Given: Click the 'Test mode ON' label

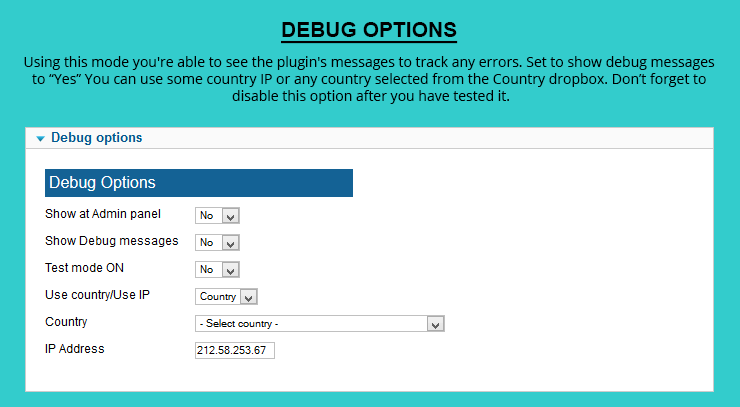Looking at the screenshot, I should click(x=84, y=268).
